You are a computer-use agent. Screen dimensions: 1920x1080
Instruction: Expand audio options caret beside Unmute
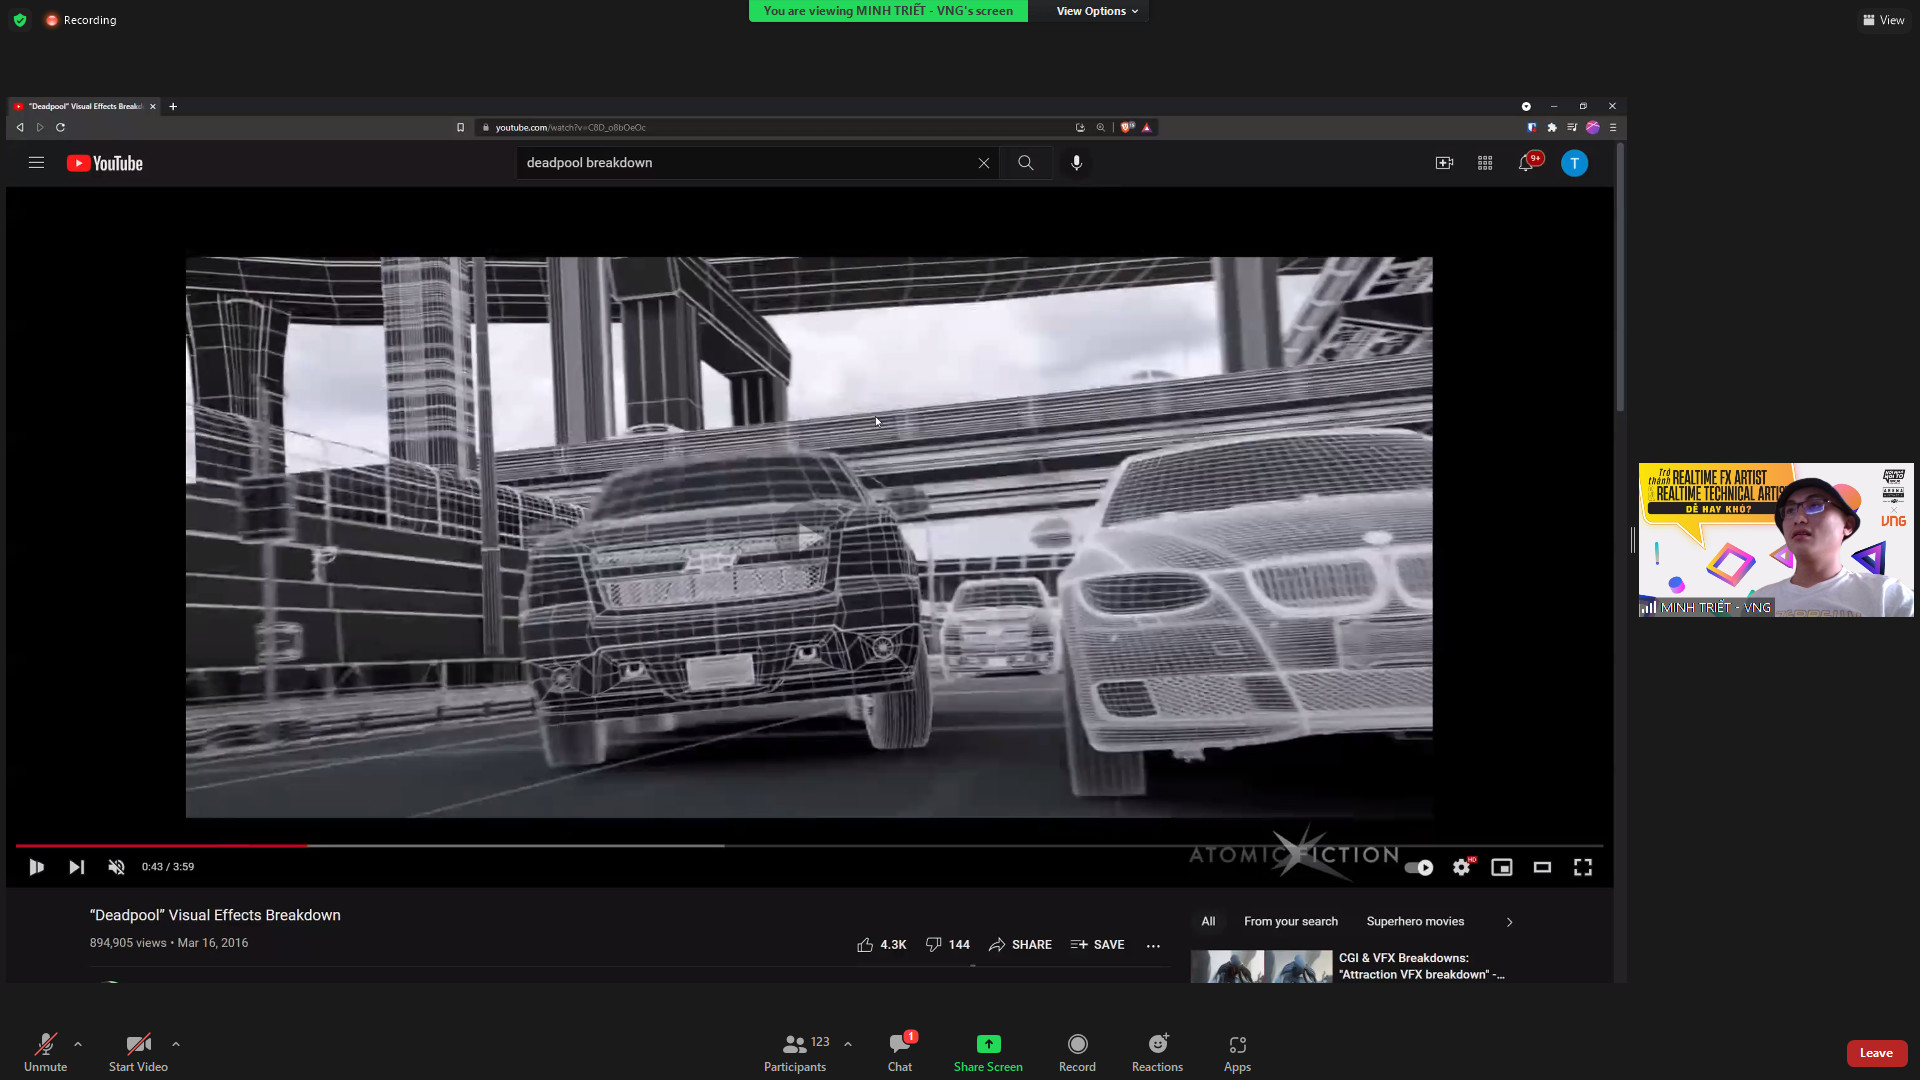tap(78, 1044)
